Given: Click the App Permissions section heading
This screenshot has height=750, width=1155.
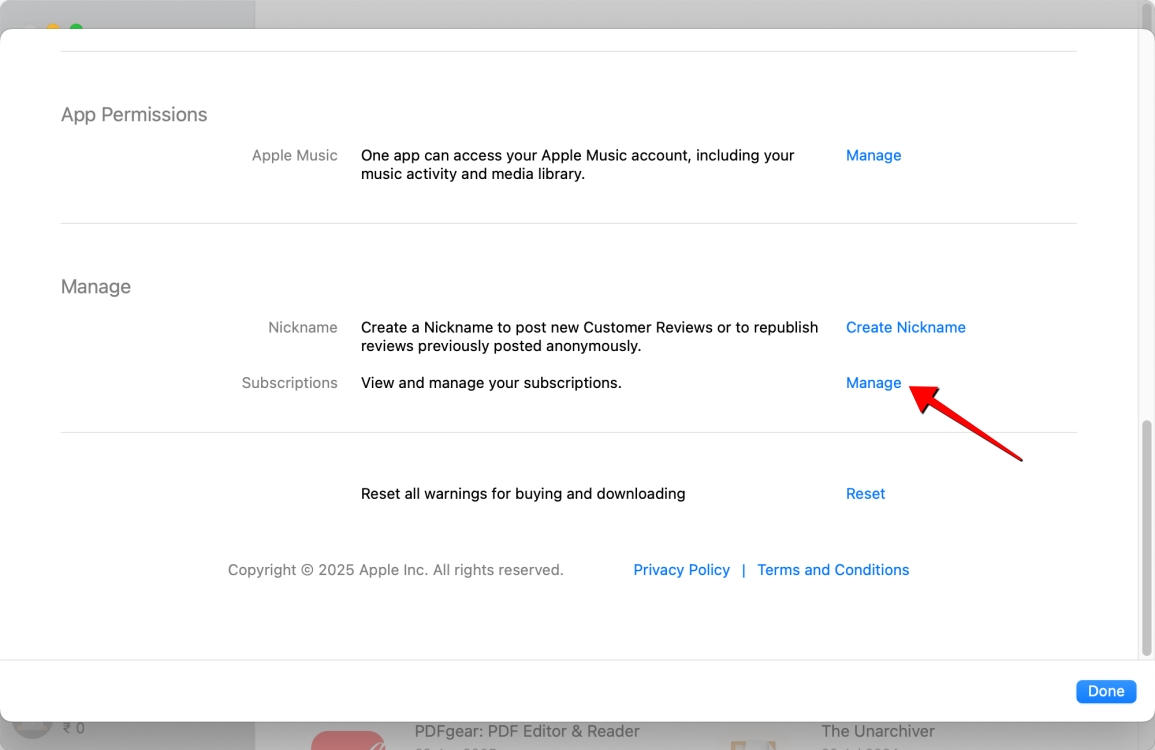Looking at the screenshot, I should pos(134,114).
